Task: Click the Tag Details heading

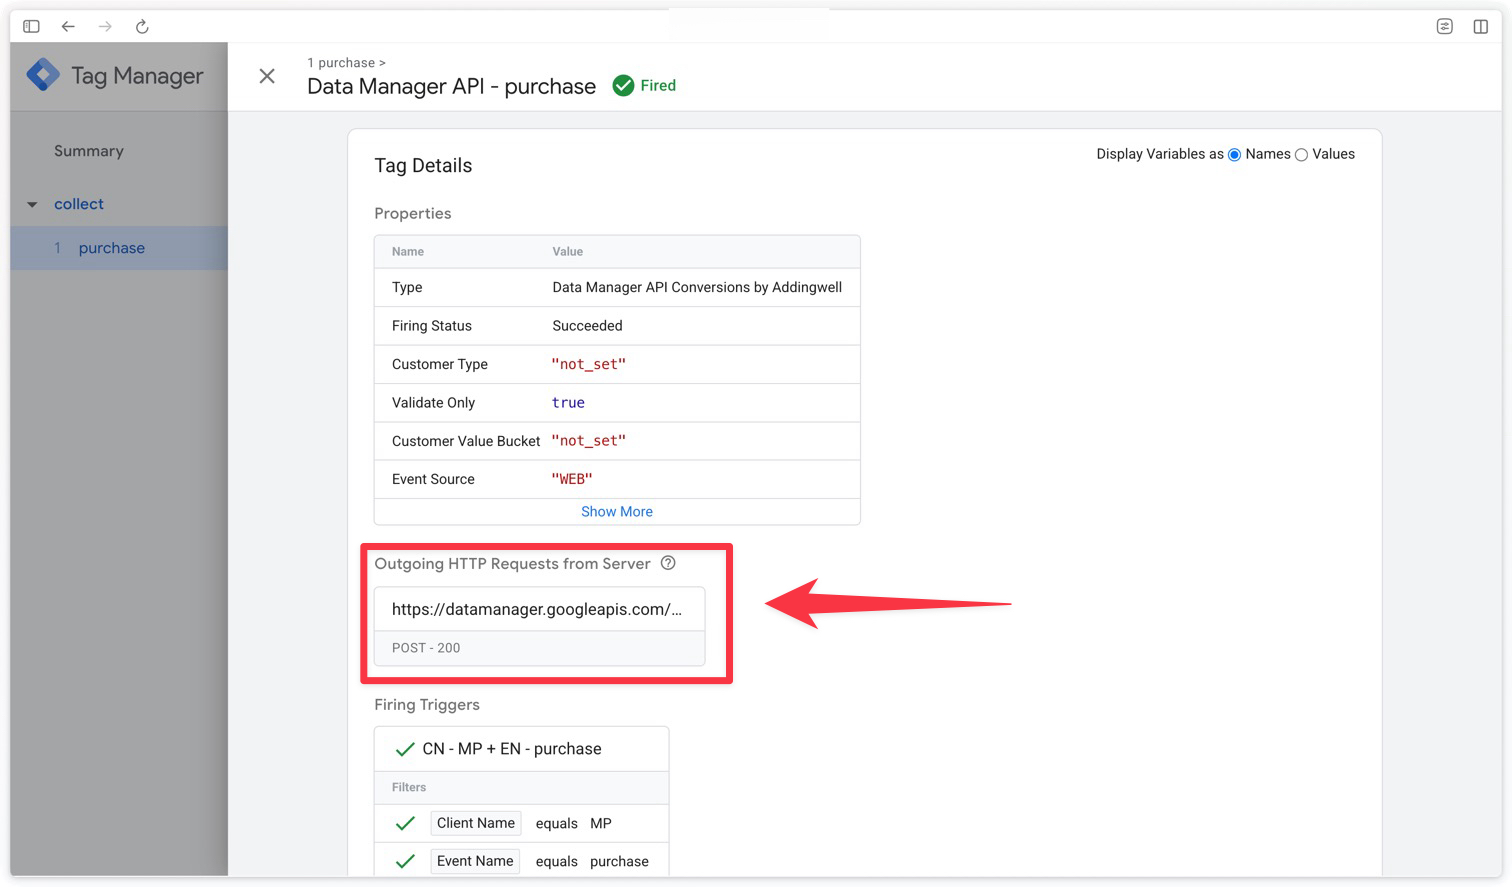Action: click(x=423, y=165)
